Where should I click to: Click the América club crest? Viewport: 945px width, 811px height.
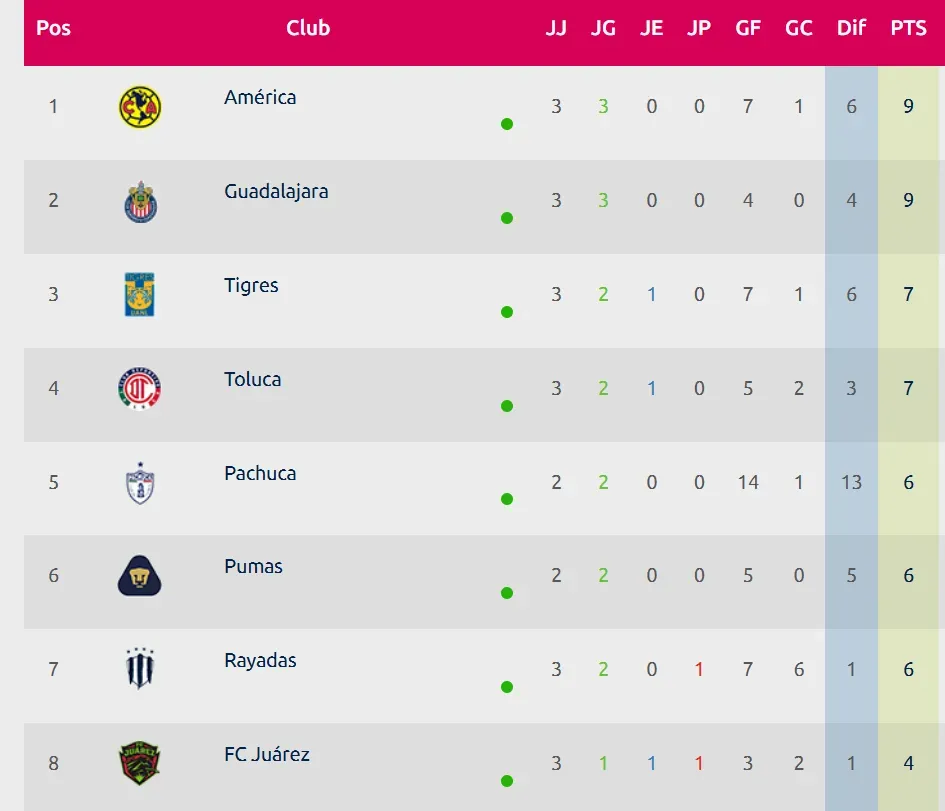(x=140, y=107)
